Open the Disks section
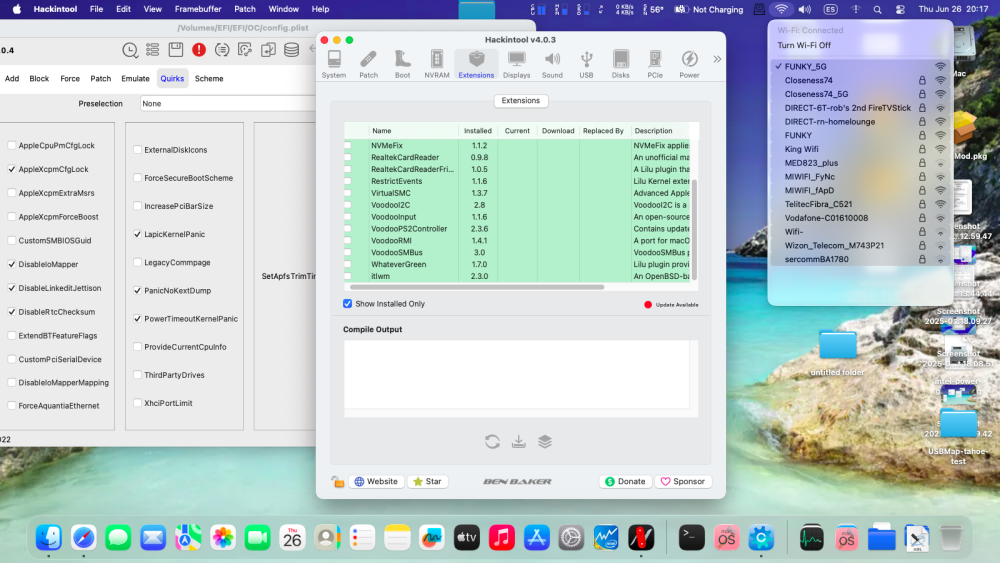 click(x=621, y=64)
